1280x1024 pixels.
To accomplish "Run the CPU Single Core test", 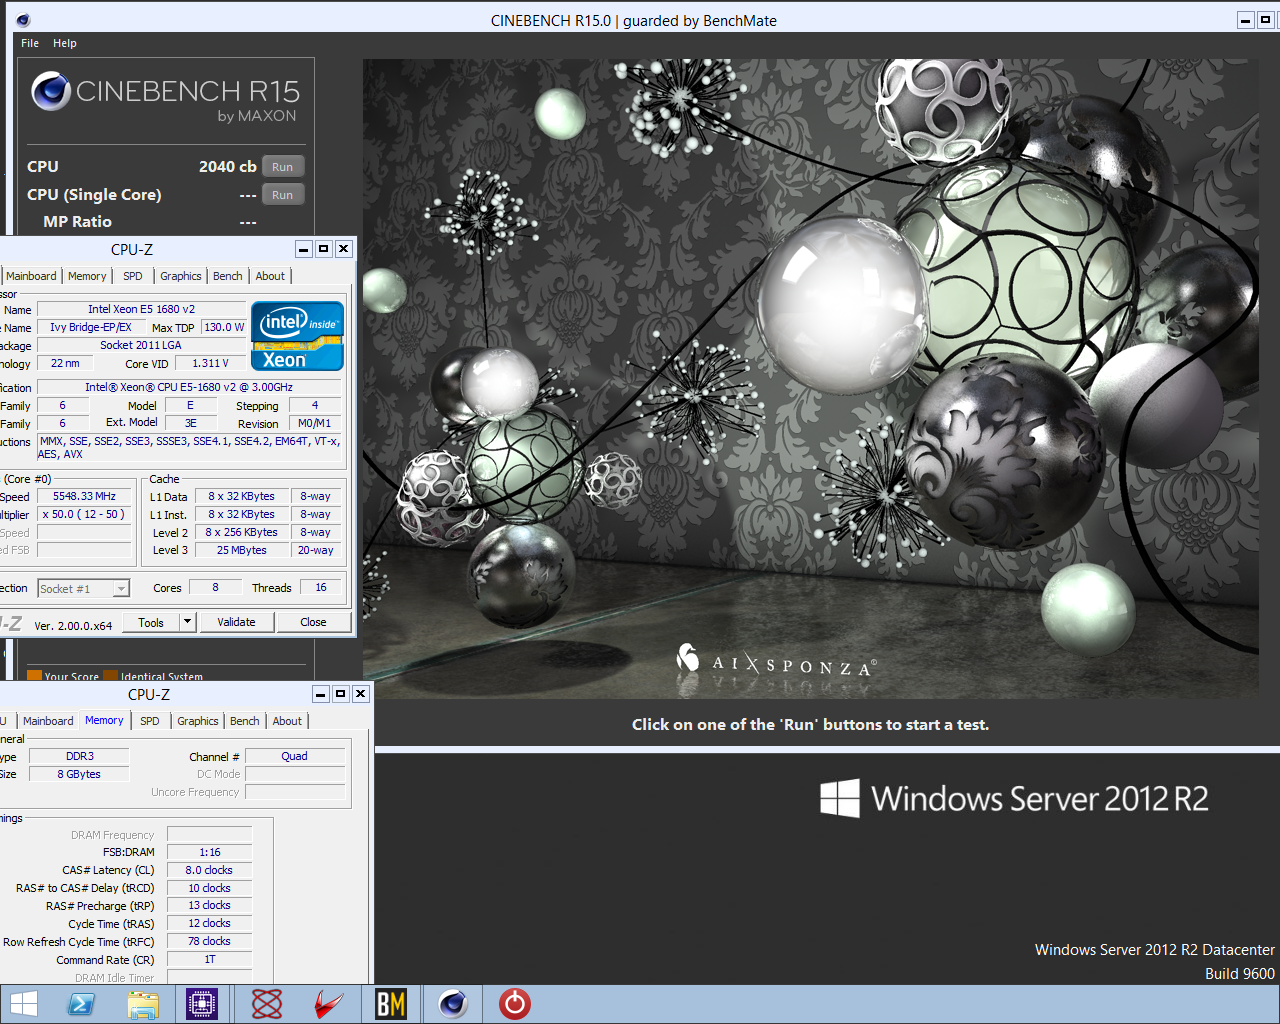I will point(283,195).
